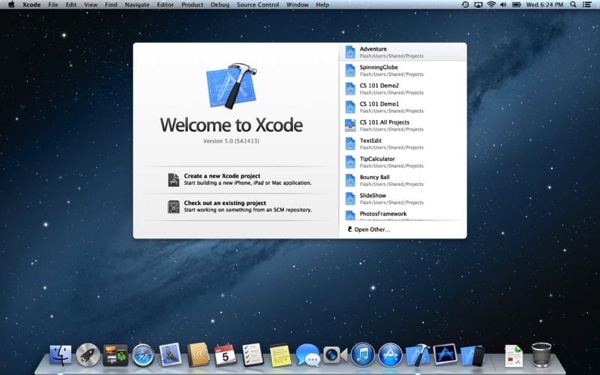Screen dimensions: 600x375
Task: Open the Navigate menu
Action: tap(137, 5)
